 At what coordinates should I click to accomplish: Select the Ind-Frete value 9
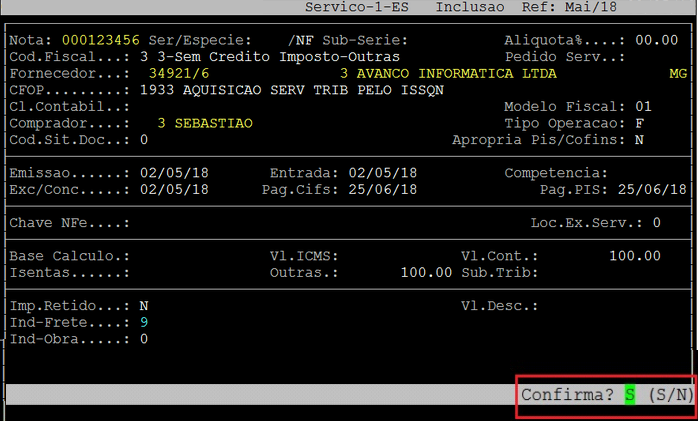point(144,322)
